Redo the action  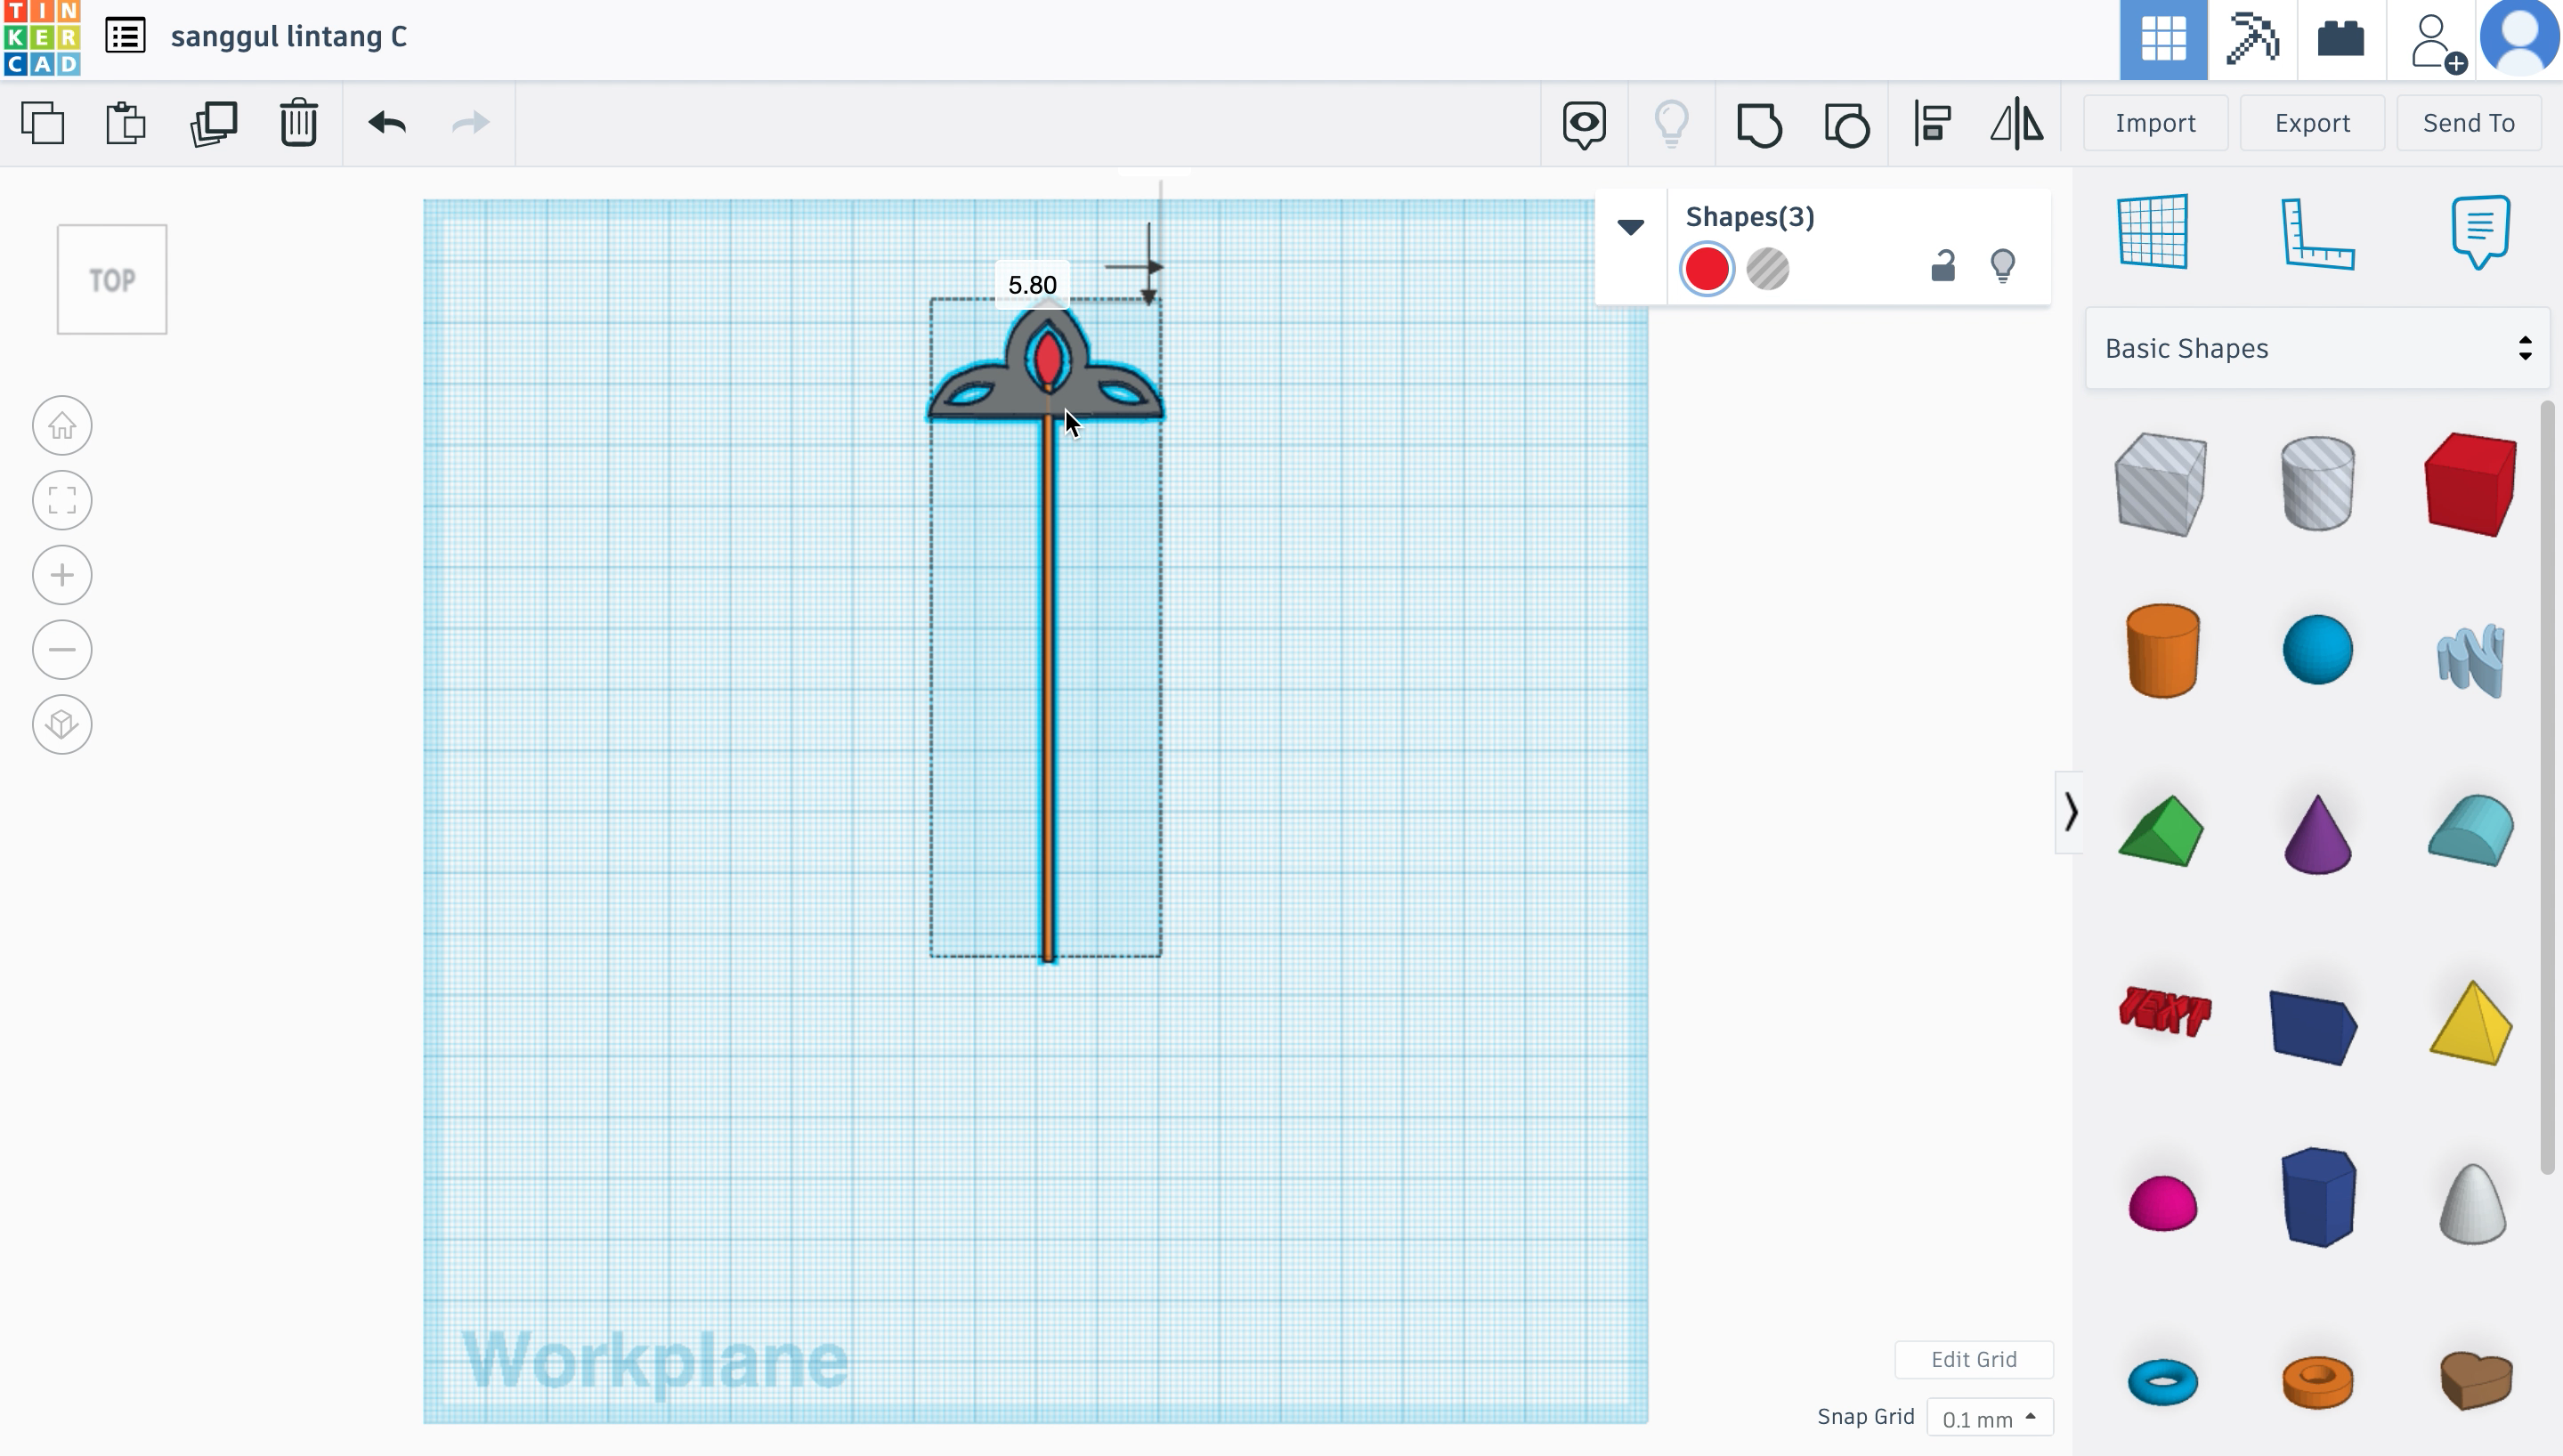click(x=470, y=123)
